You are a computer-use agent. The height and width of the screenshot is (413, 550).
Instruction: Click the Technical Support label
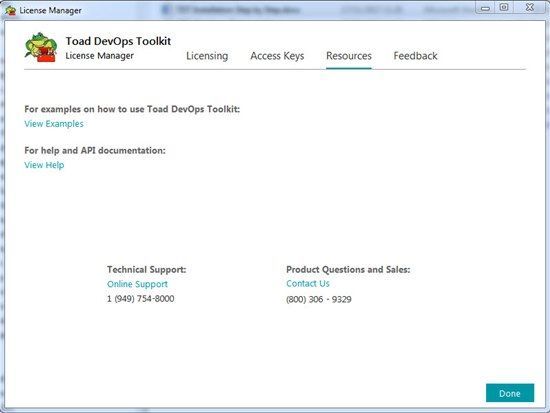[x=147, y=269]
